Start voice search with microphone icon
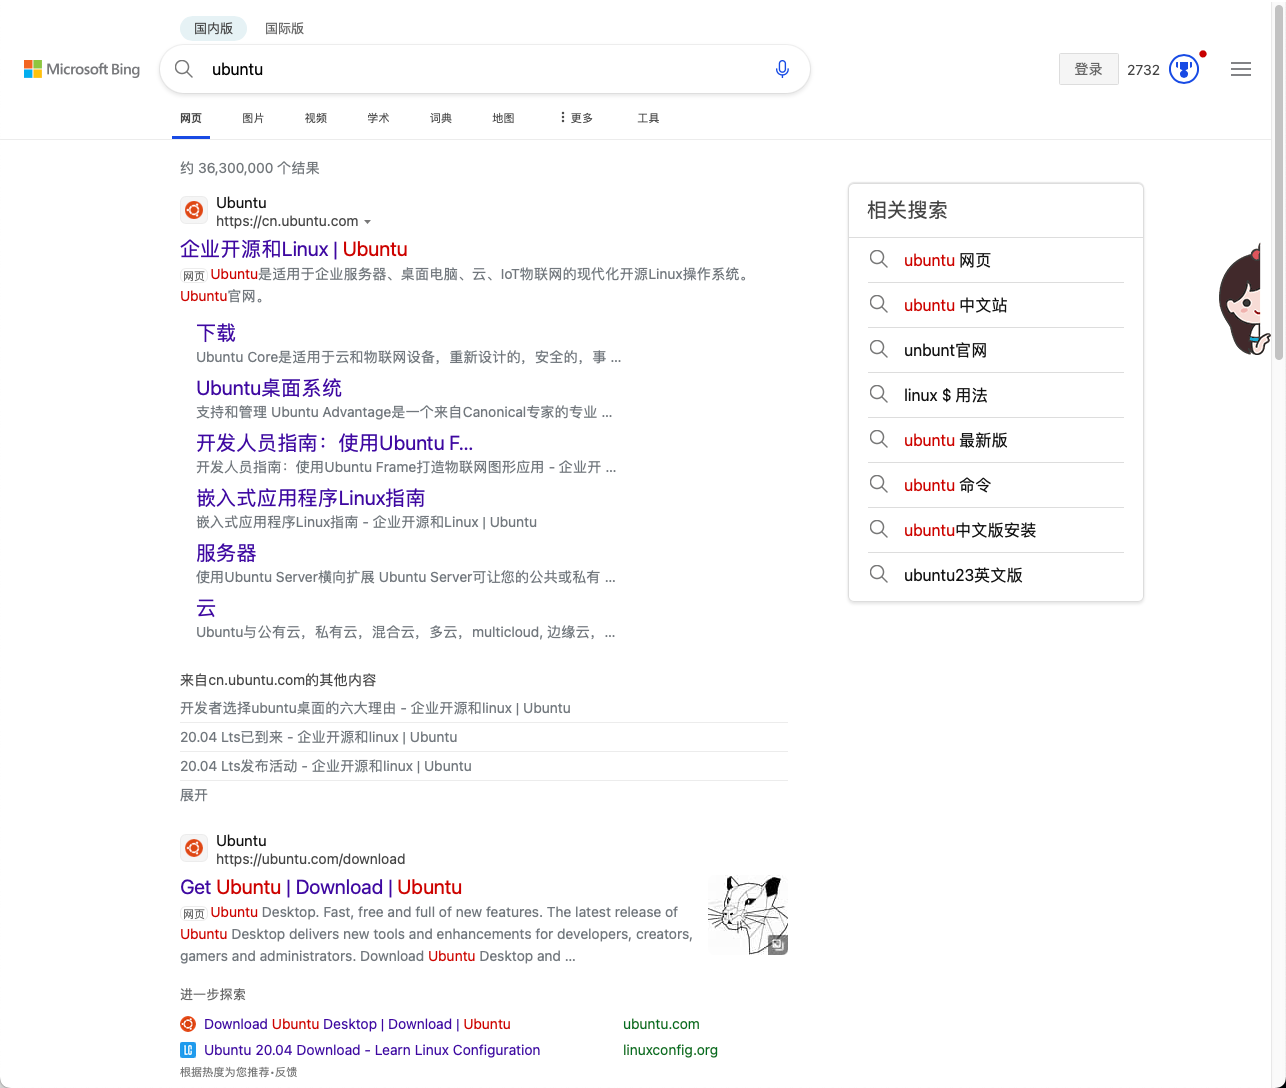Image resolution: width=1286 pixels, height=1088 pixels. pos(782,69)
